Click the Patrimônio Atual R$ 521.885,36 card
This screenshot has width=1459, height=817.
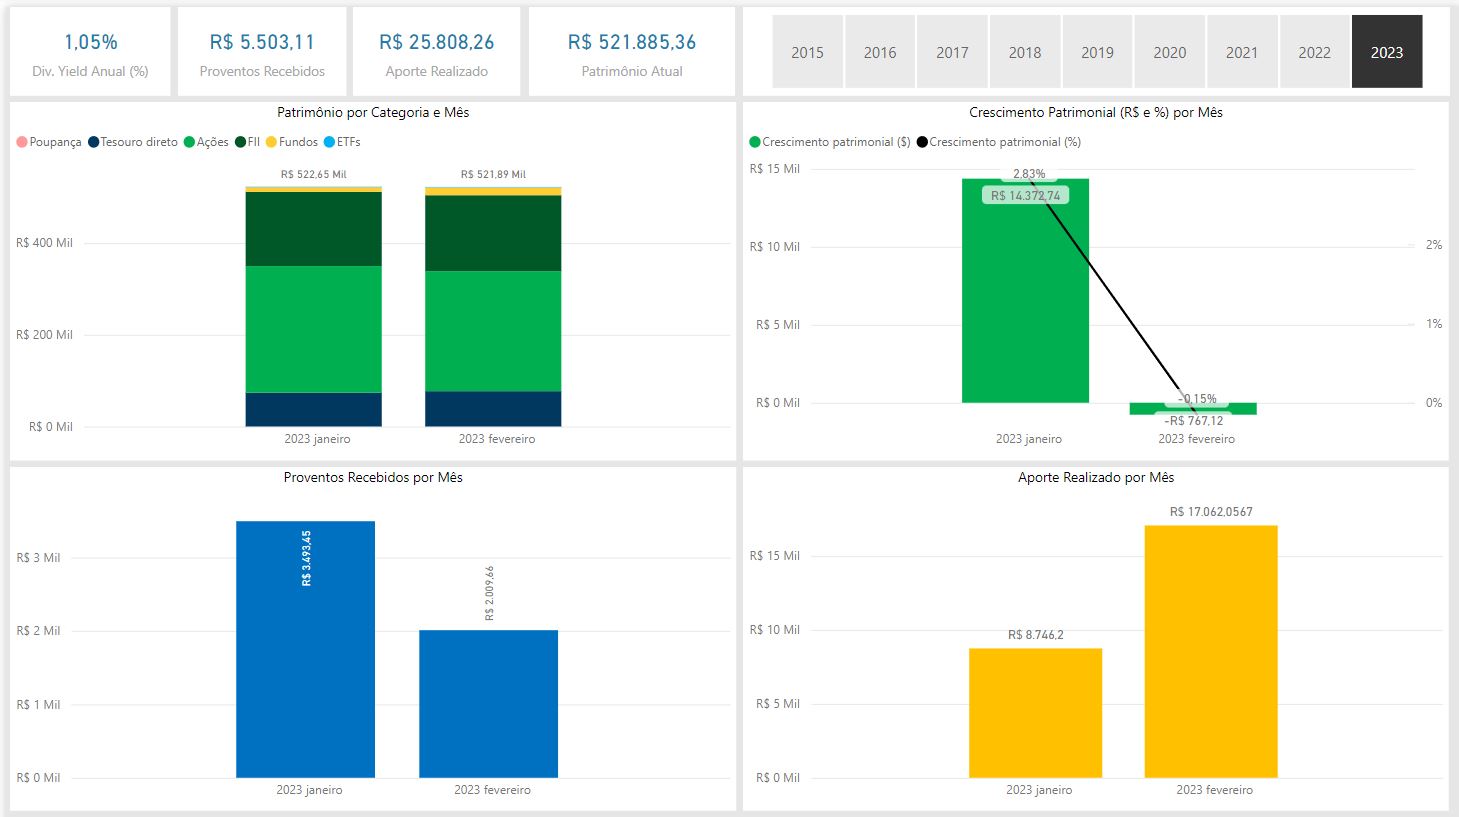pyautogui.click(x=632, y=52)
